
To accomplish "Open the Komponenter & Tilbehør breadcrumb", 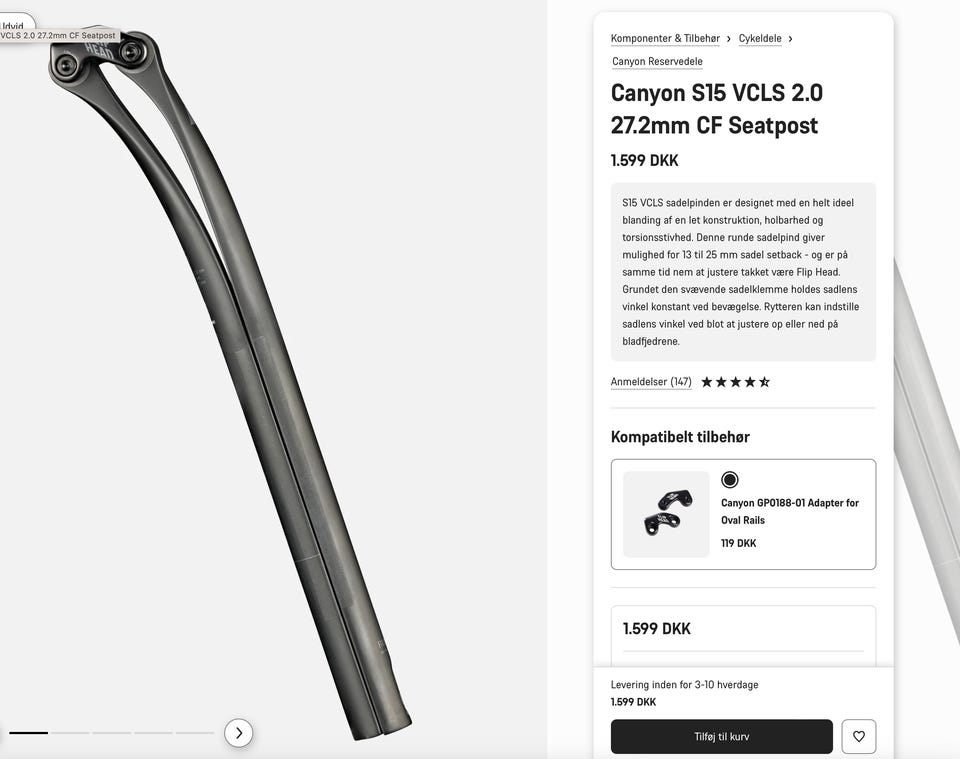I will tap(665, 39).
